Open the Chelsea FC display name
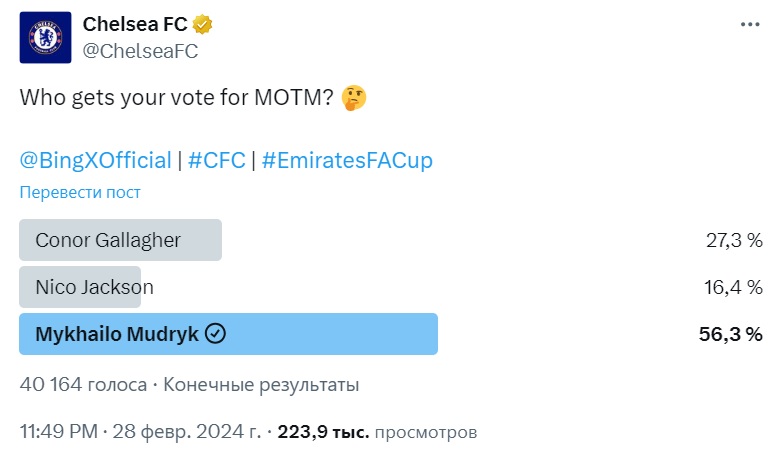This screenshot has width=784, height=464. click(x=135, y=24)
